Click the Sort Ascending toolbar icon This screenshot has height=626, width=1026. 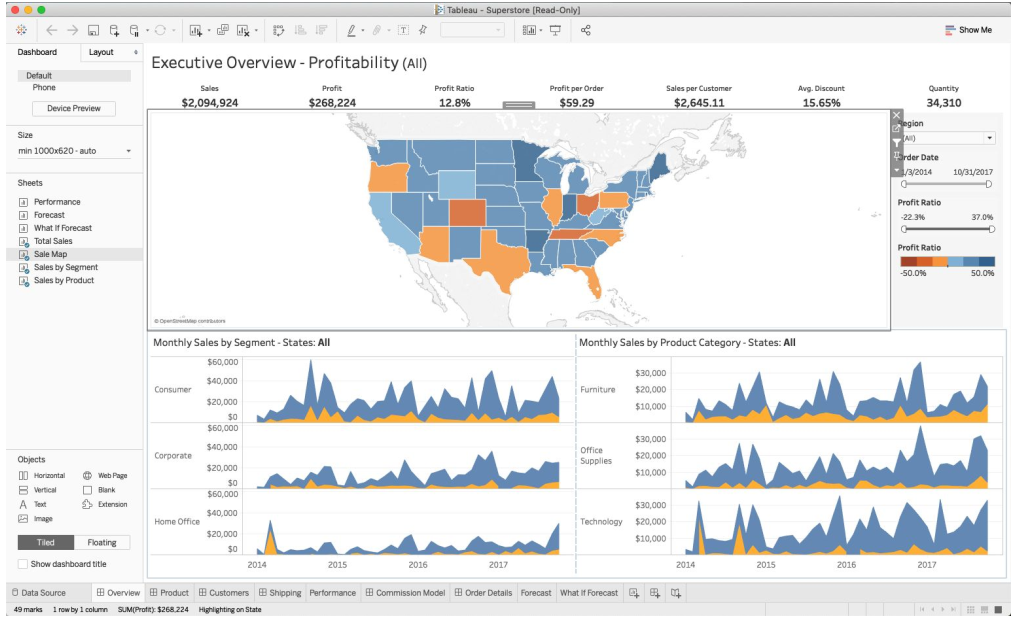(300, 30)
